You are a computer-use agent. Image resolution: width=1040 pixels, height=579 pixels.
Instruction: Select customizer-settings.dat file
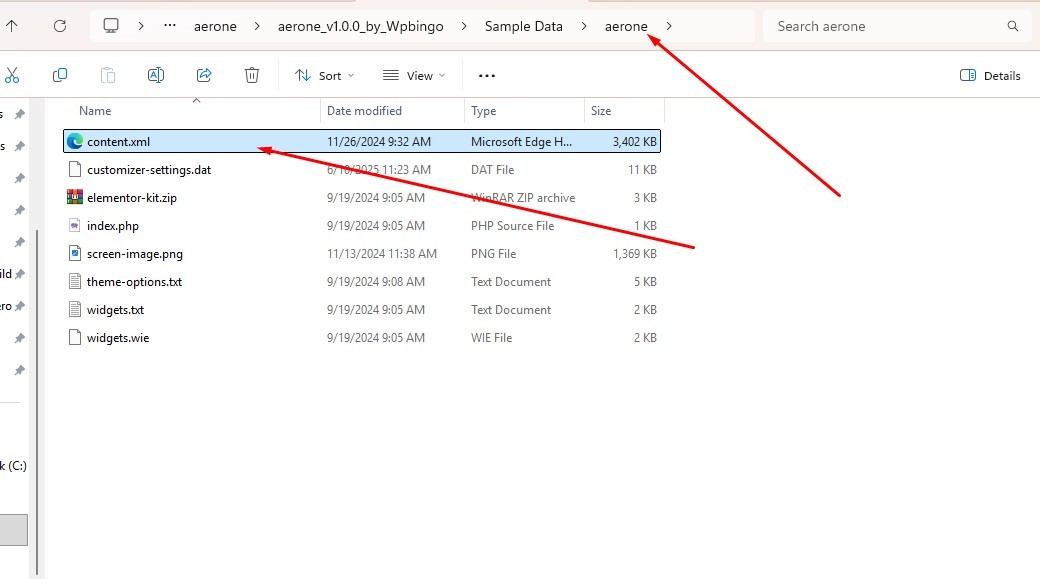362,169
